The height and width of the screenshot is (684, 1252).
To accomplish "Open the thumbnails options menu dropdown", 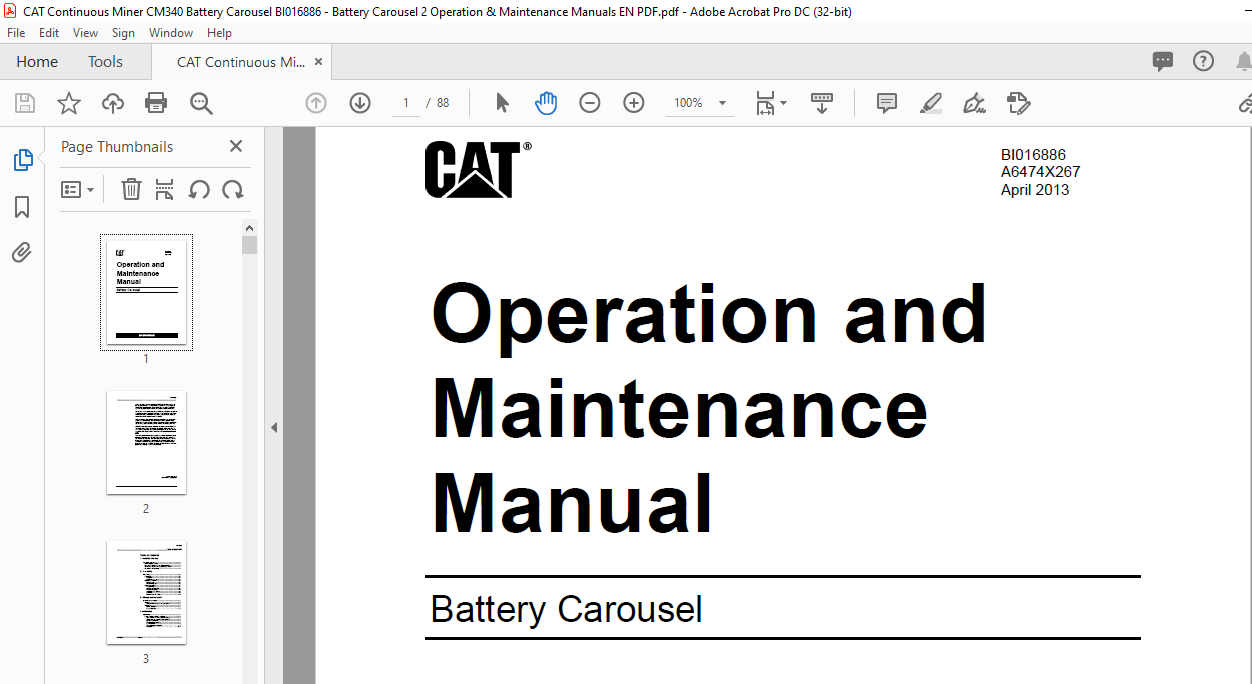I will [78, 189].
